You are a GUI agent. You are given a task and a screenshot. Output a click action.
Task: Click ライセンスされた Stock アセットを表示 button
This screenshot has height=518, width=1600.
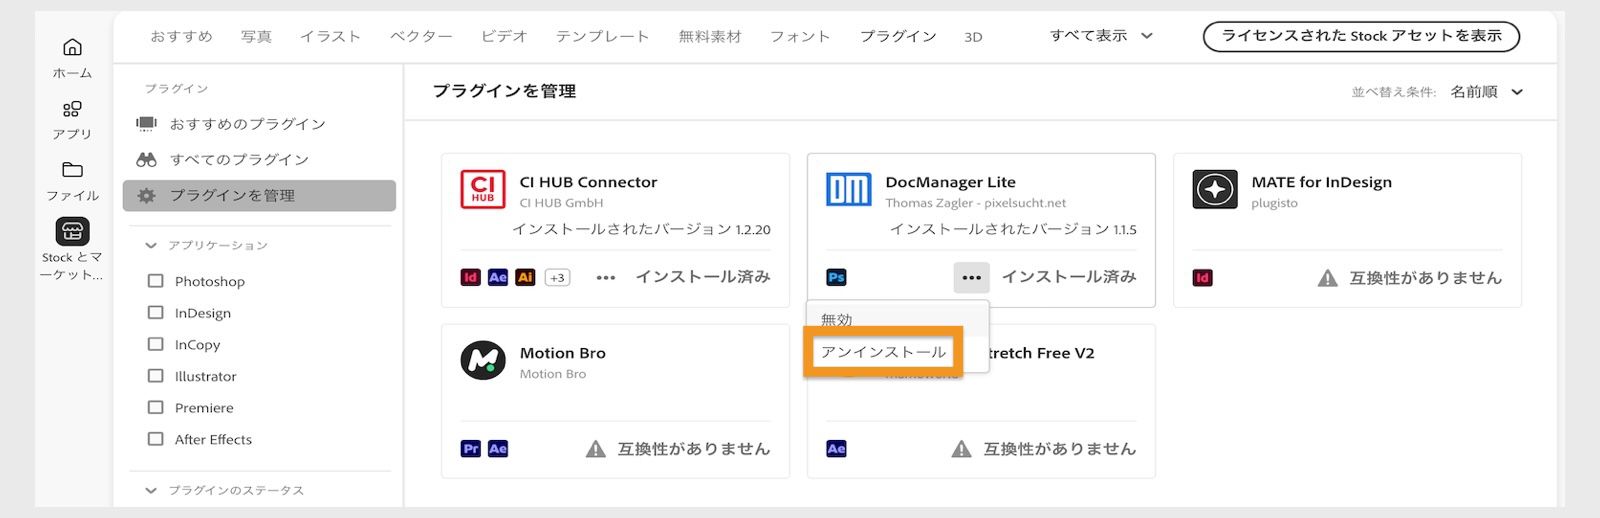tap(1361, 36)
